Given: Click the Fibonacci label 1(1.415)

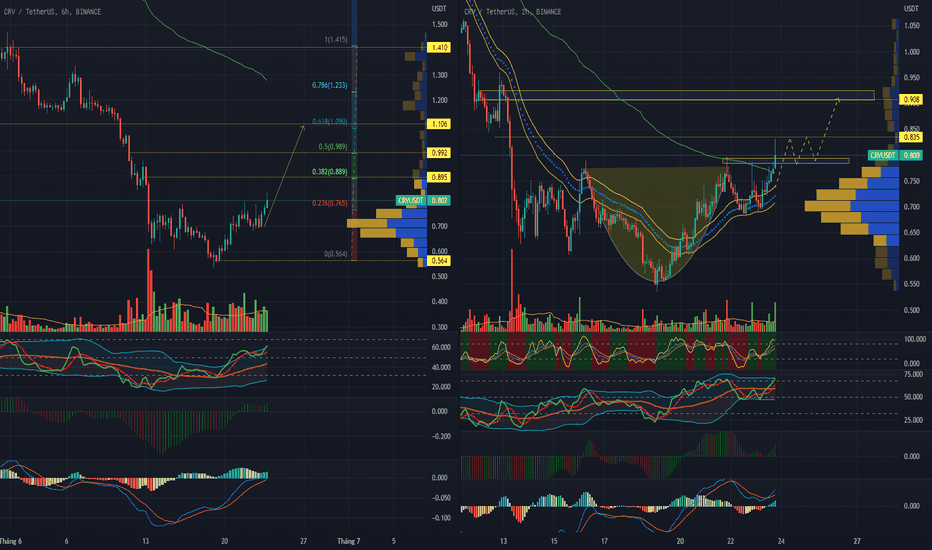Looking at the screenshot, I should tap(336, 39).
